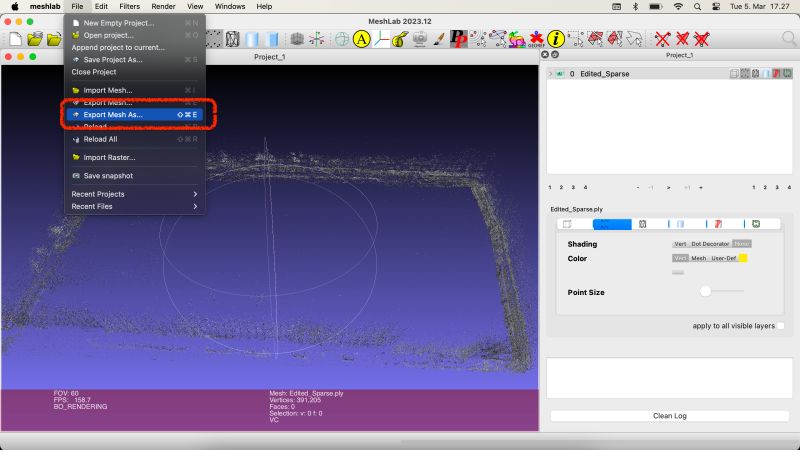Enable Wireframe rendering mode in toolbar
800x450 pixels.
pyautogui.click(x=232, y=39)
